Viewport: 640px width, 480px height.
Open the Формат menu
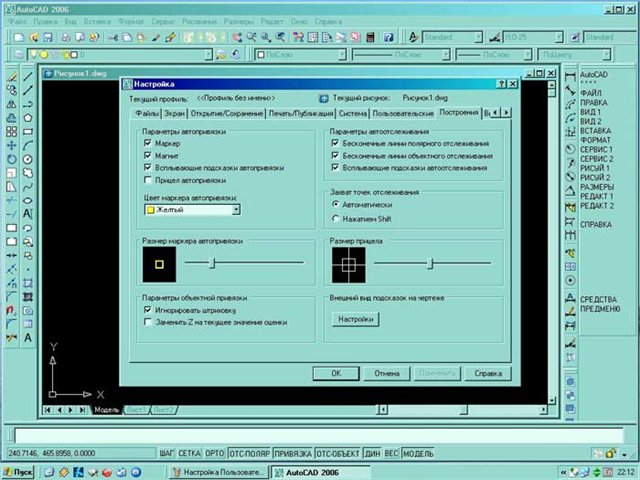click(x=128, y=21)
